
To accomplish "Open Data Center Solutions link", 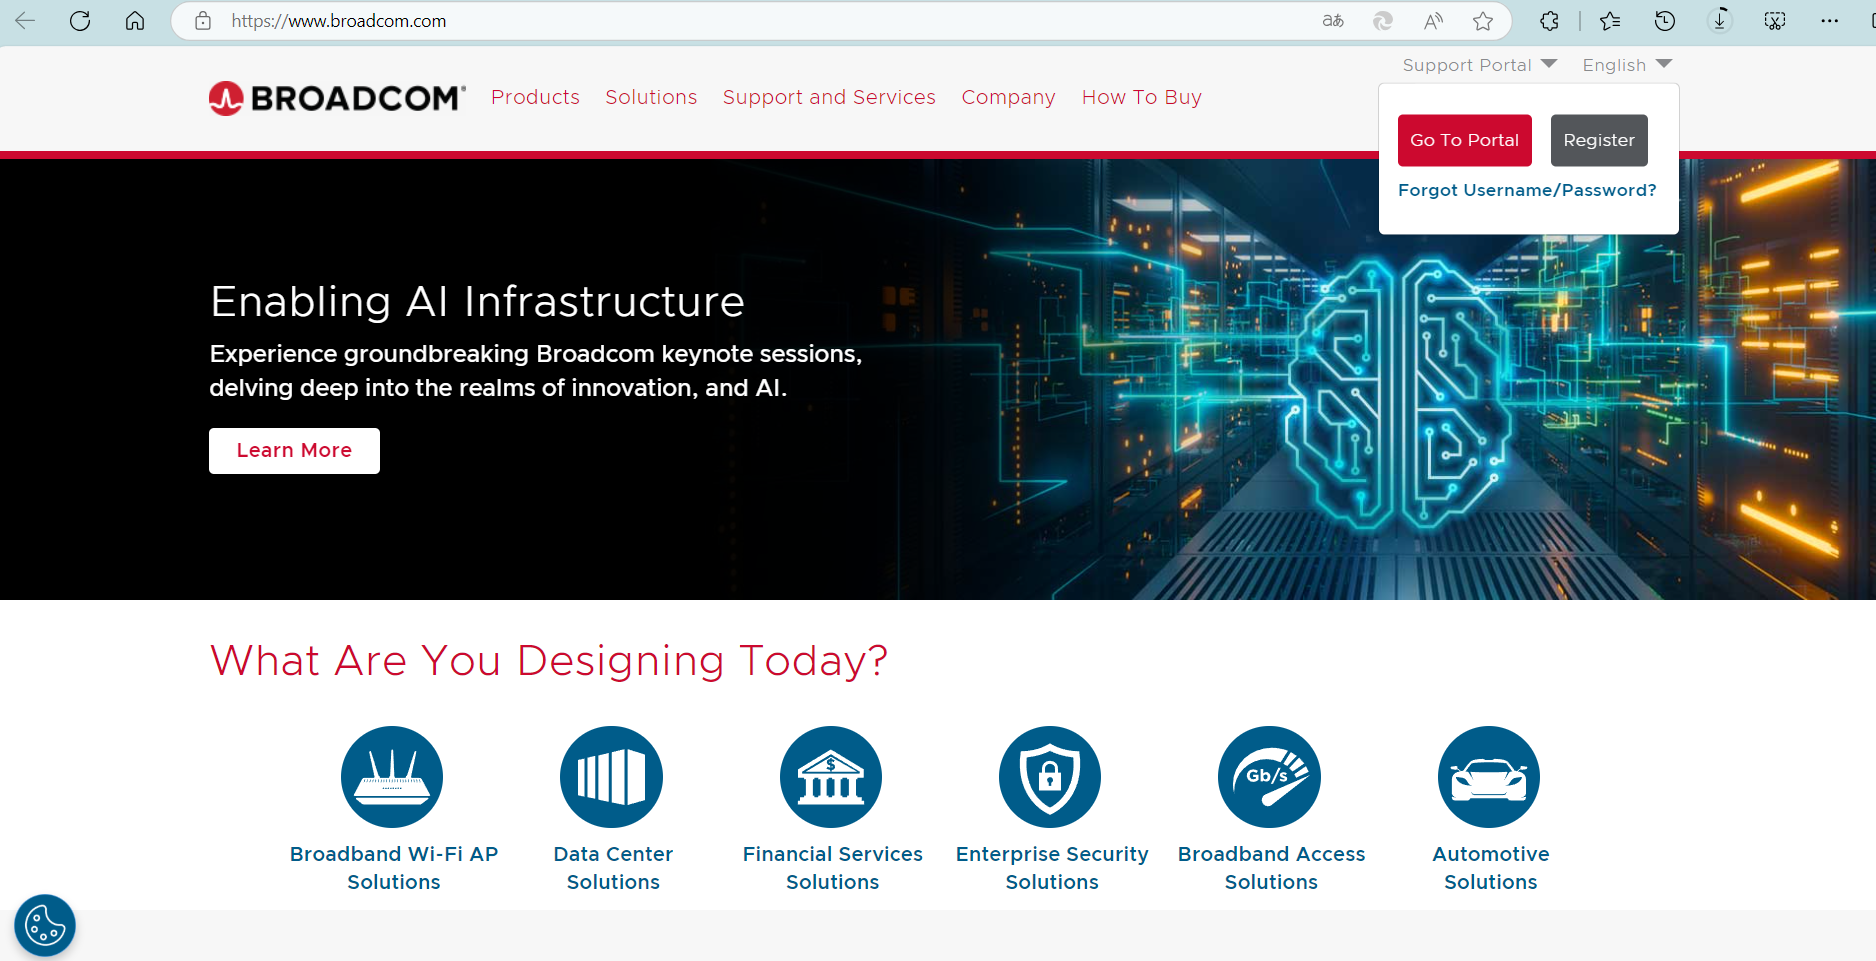I will pos(613,868).
